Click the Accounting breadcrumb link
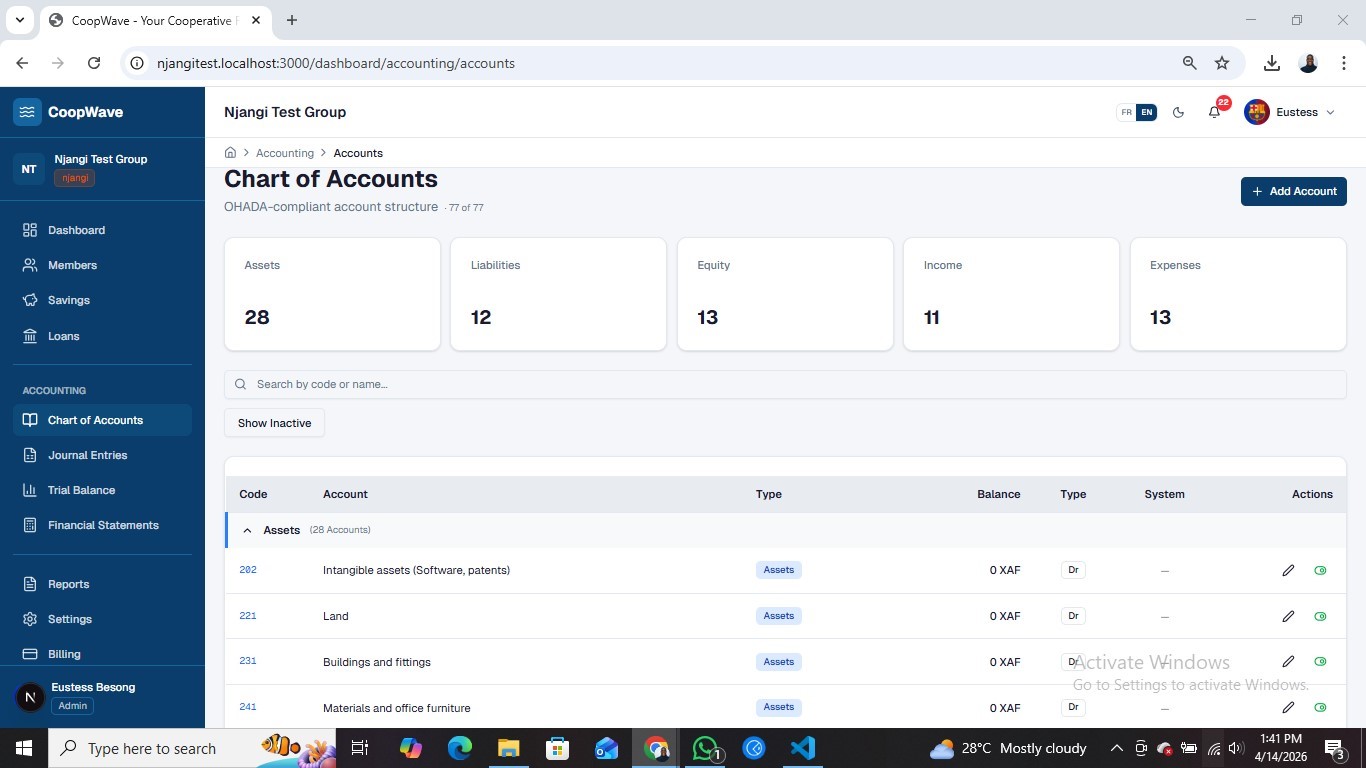1366x768 pixels. point(285,153)
